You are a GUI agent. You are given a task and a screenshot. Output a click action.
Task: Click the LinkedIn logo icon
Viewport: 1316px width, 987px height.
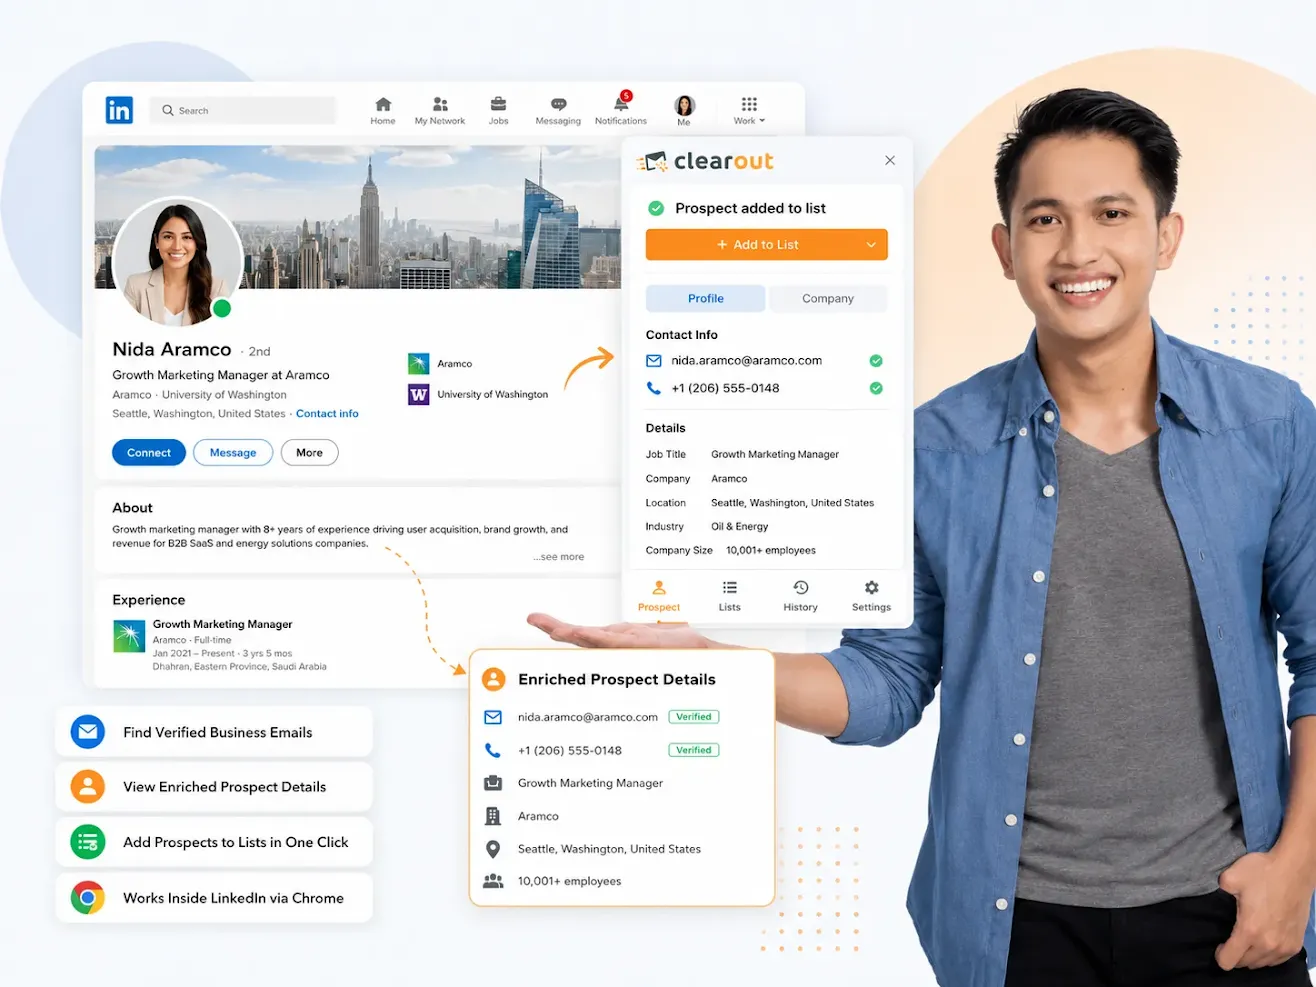click(x=119, y=110)
